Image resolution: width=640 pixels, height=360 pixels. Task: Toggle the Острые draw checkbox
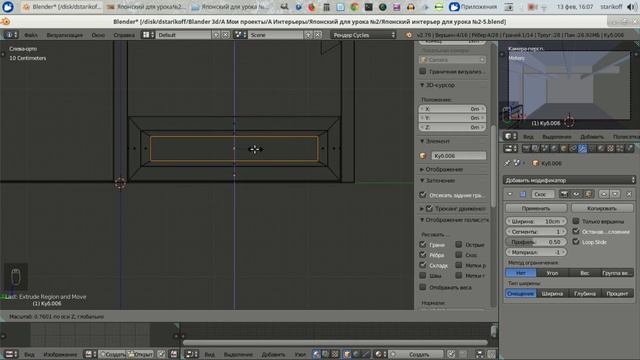[x=459, y=244]
